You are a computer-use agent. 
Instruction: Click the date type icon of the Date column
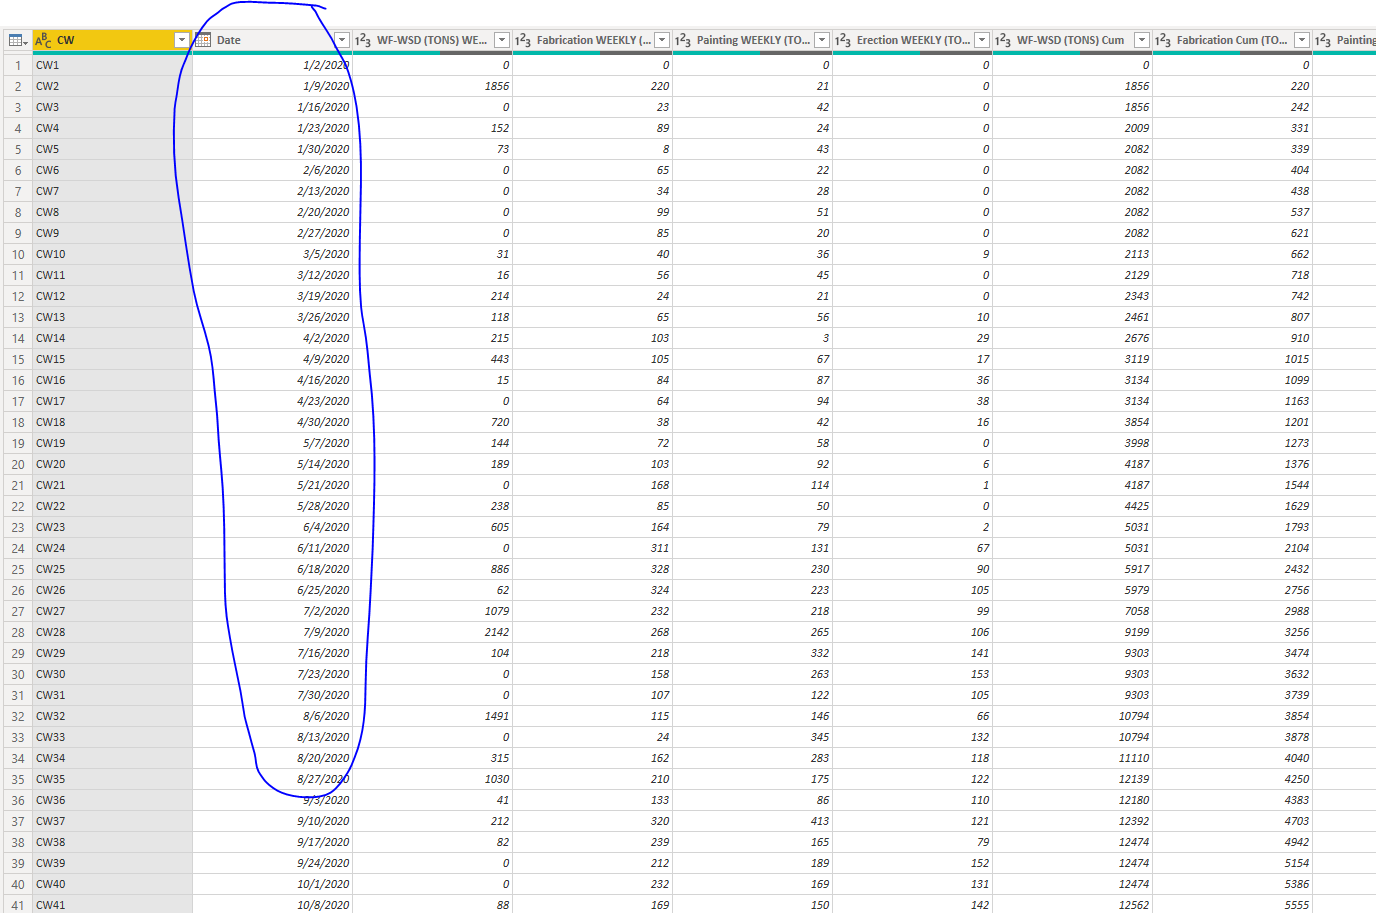click(203, 40)
